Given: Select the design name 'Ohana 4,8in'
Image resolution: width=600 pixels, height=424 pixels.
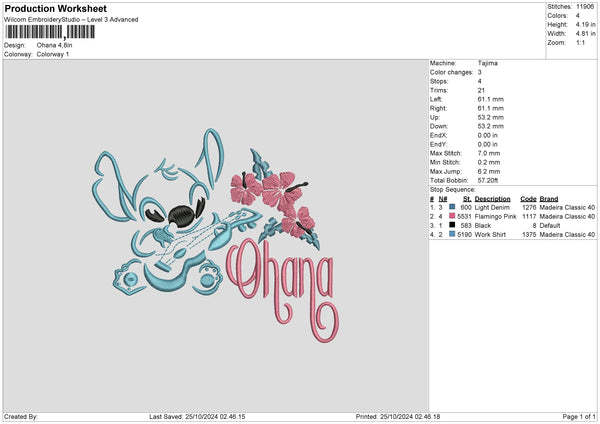Looking at the screenshot, I should point(54,45).
